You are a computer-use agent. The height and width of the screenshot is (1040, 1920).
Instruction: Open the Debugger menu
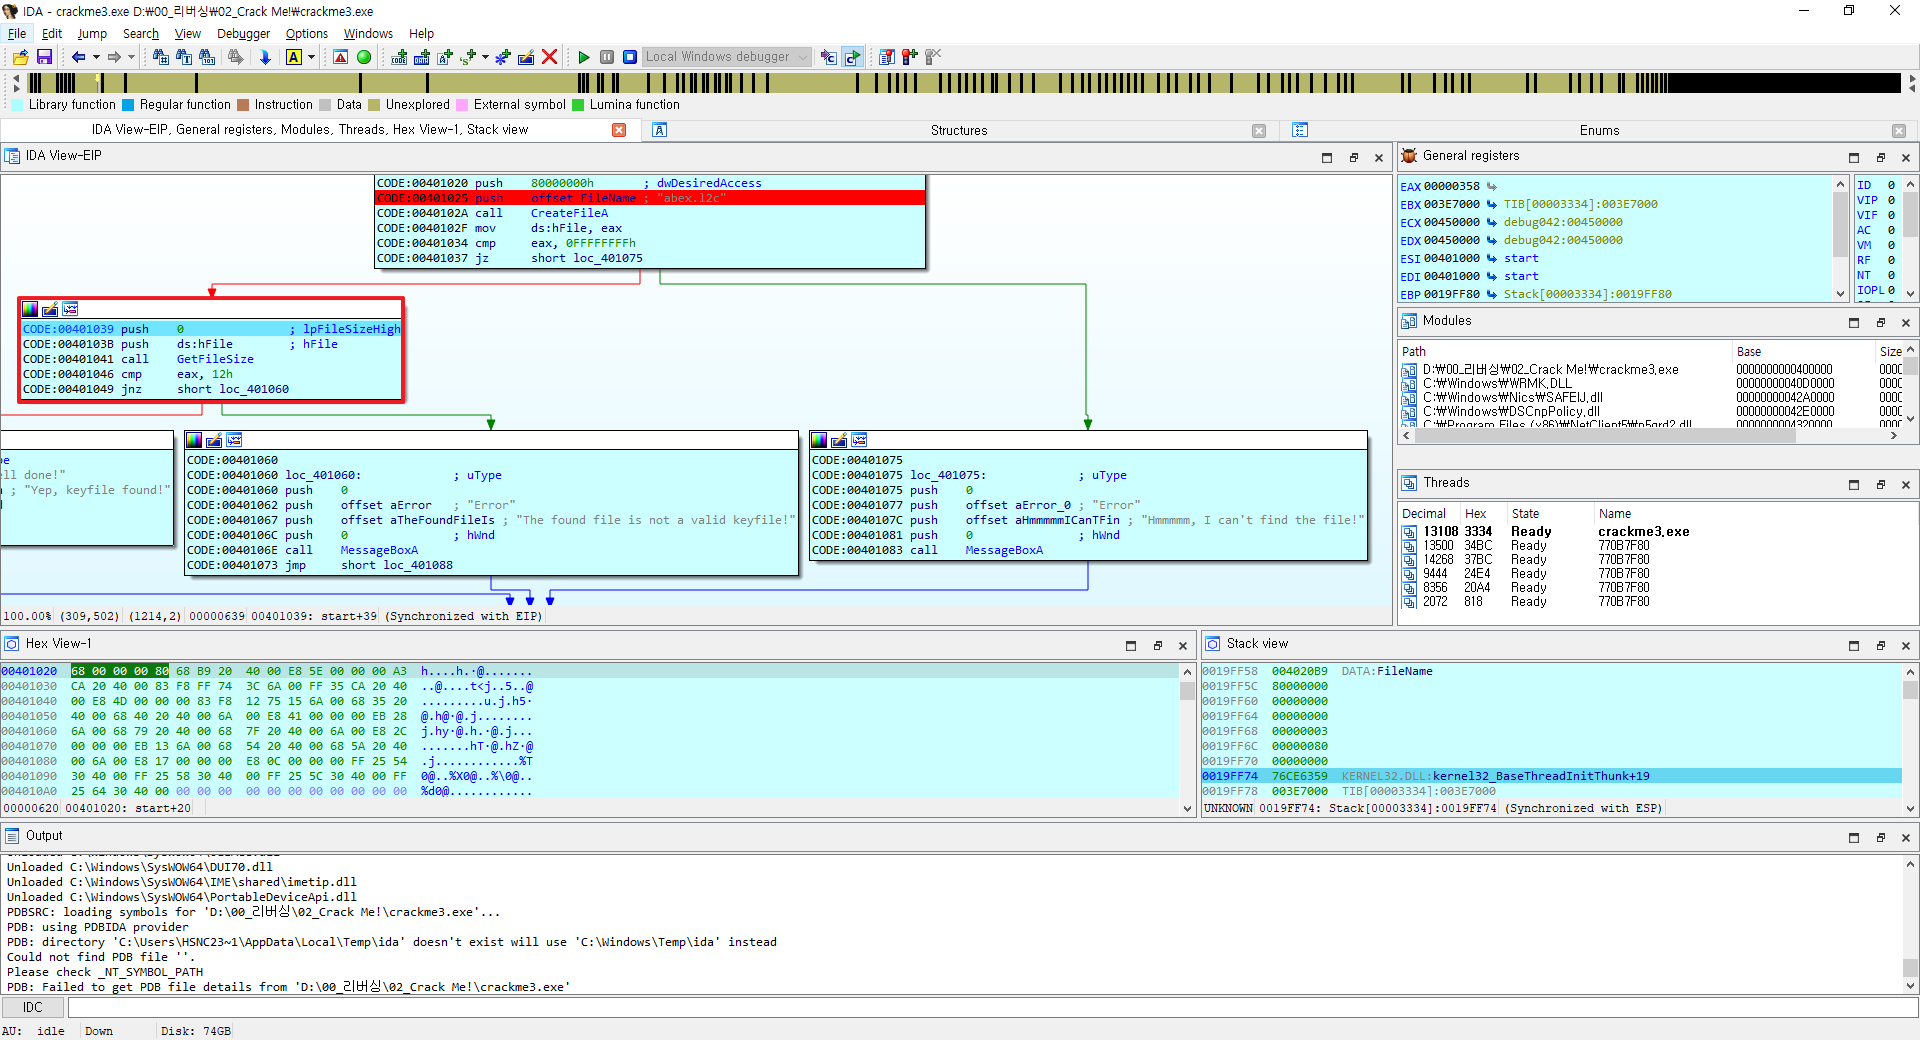click(x=243, y=33)
